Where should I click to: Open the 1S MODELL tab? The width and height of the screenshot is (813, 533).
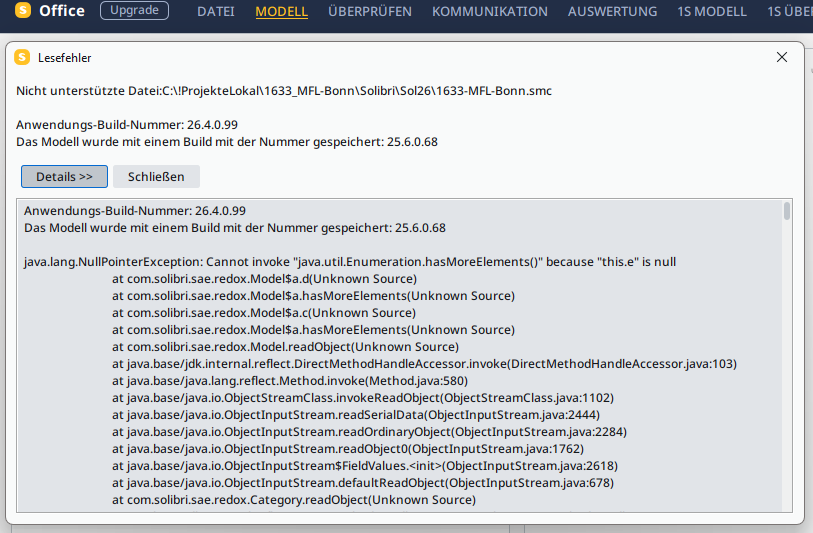tap(712, 11)
